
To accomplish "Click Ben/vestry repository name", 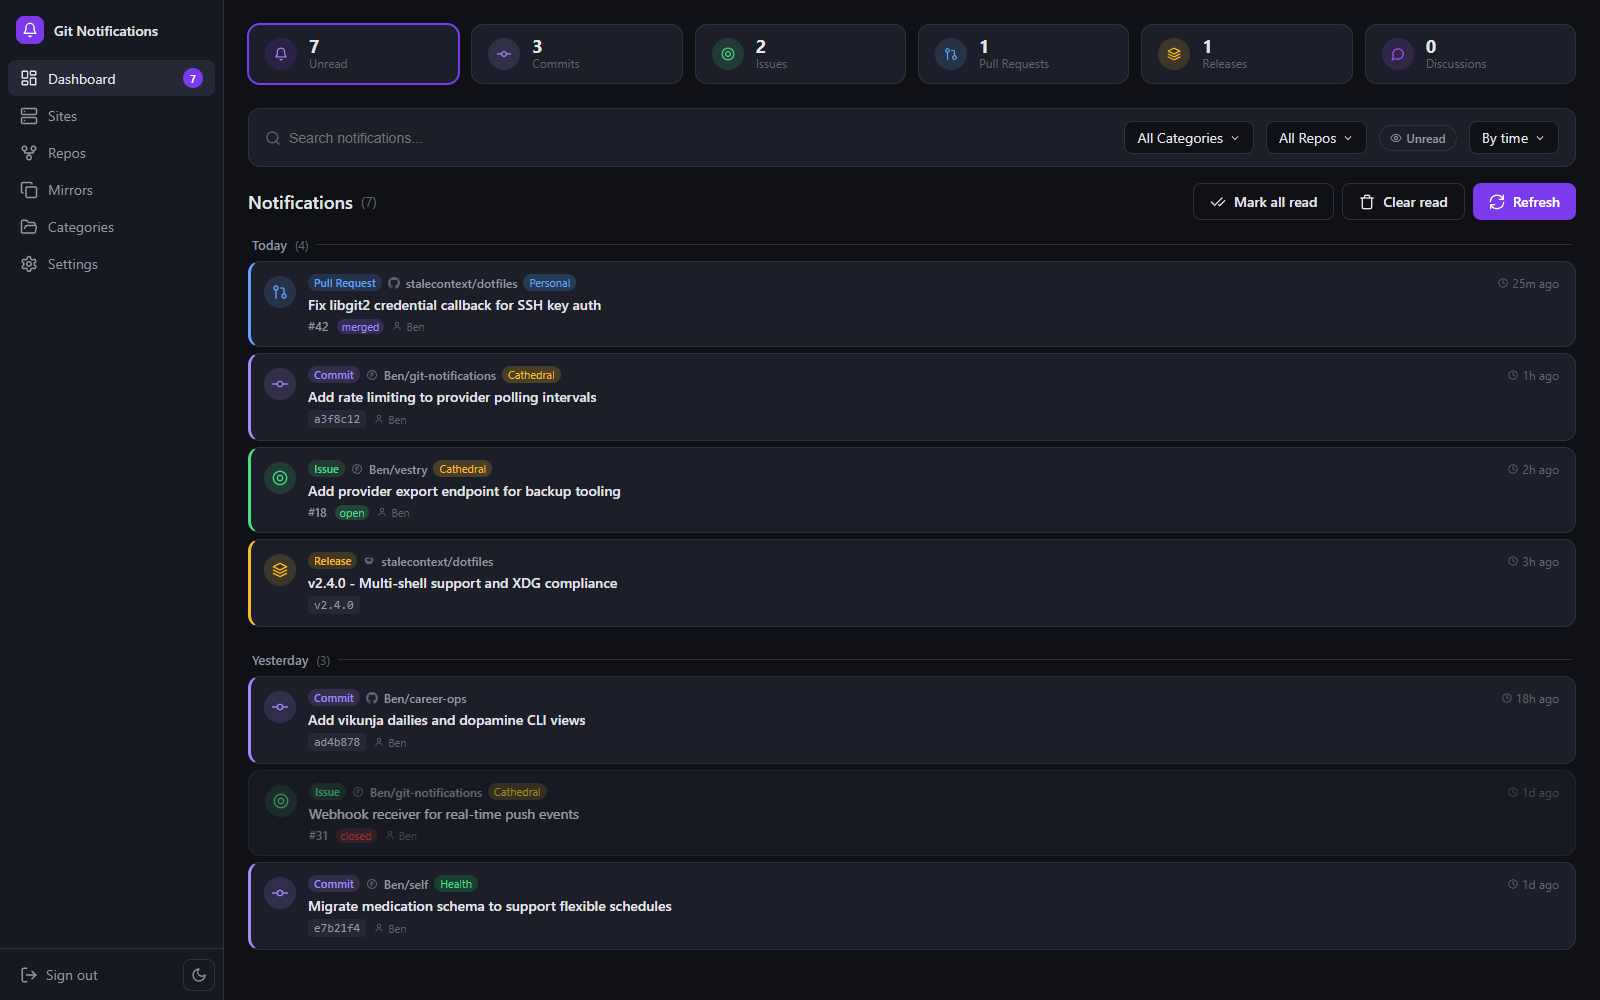I will coord(398,469).
